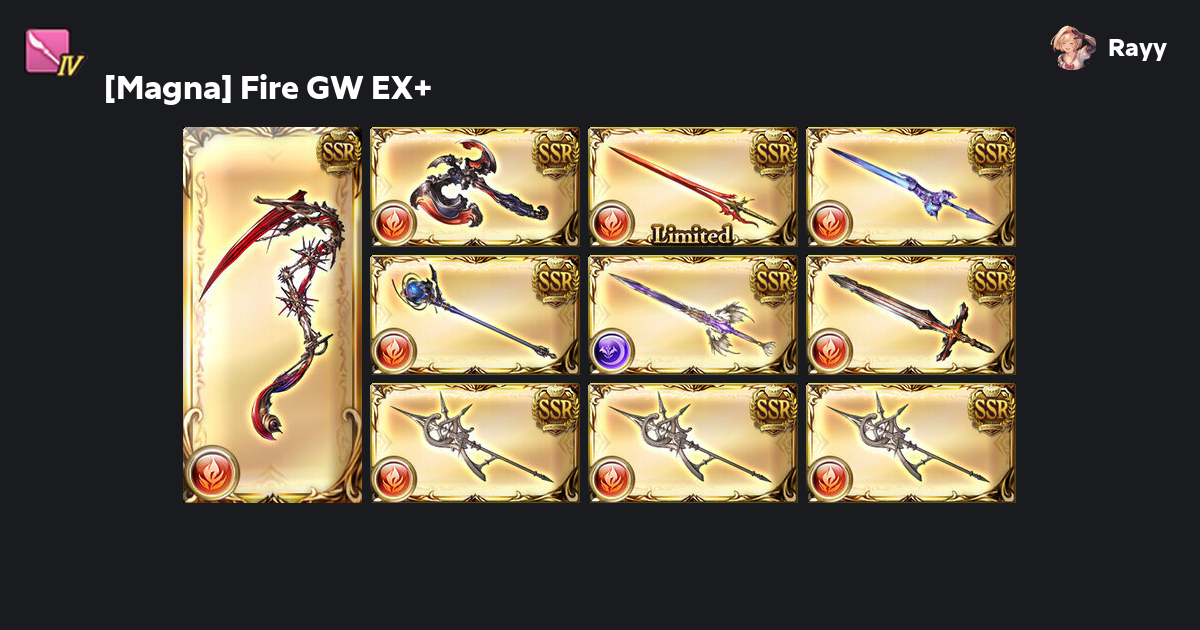Click the pink class icon with IV badge
The width and height of the screenshot is (1200, 630).
pyautogui.click(x=54, y=53)
